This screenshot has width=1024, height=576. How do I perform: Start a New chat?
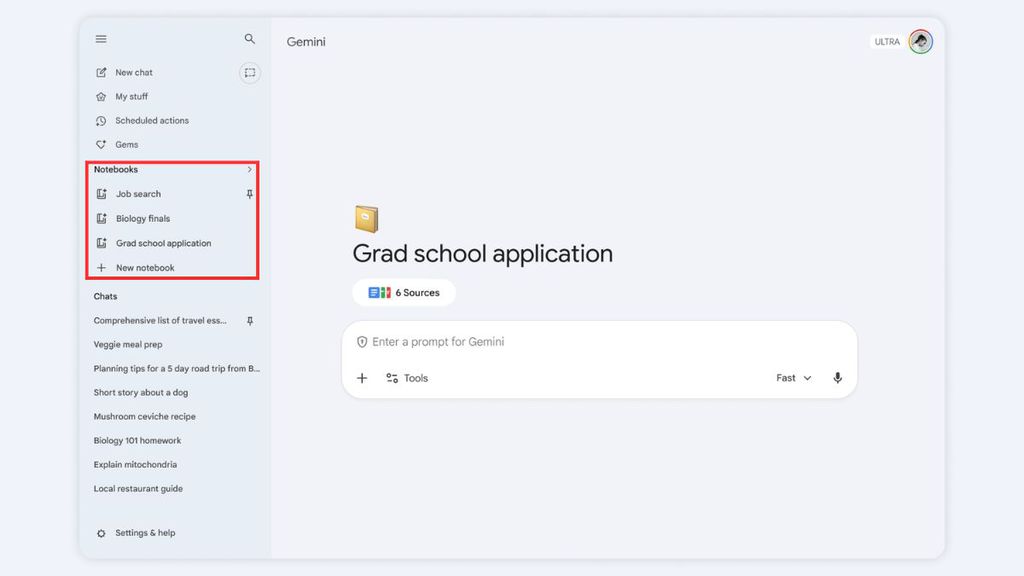133,73
